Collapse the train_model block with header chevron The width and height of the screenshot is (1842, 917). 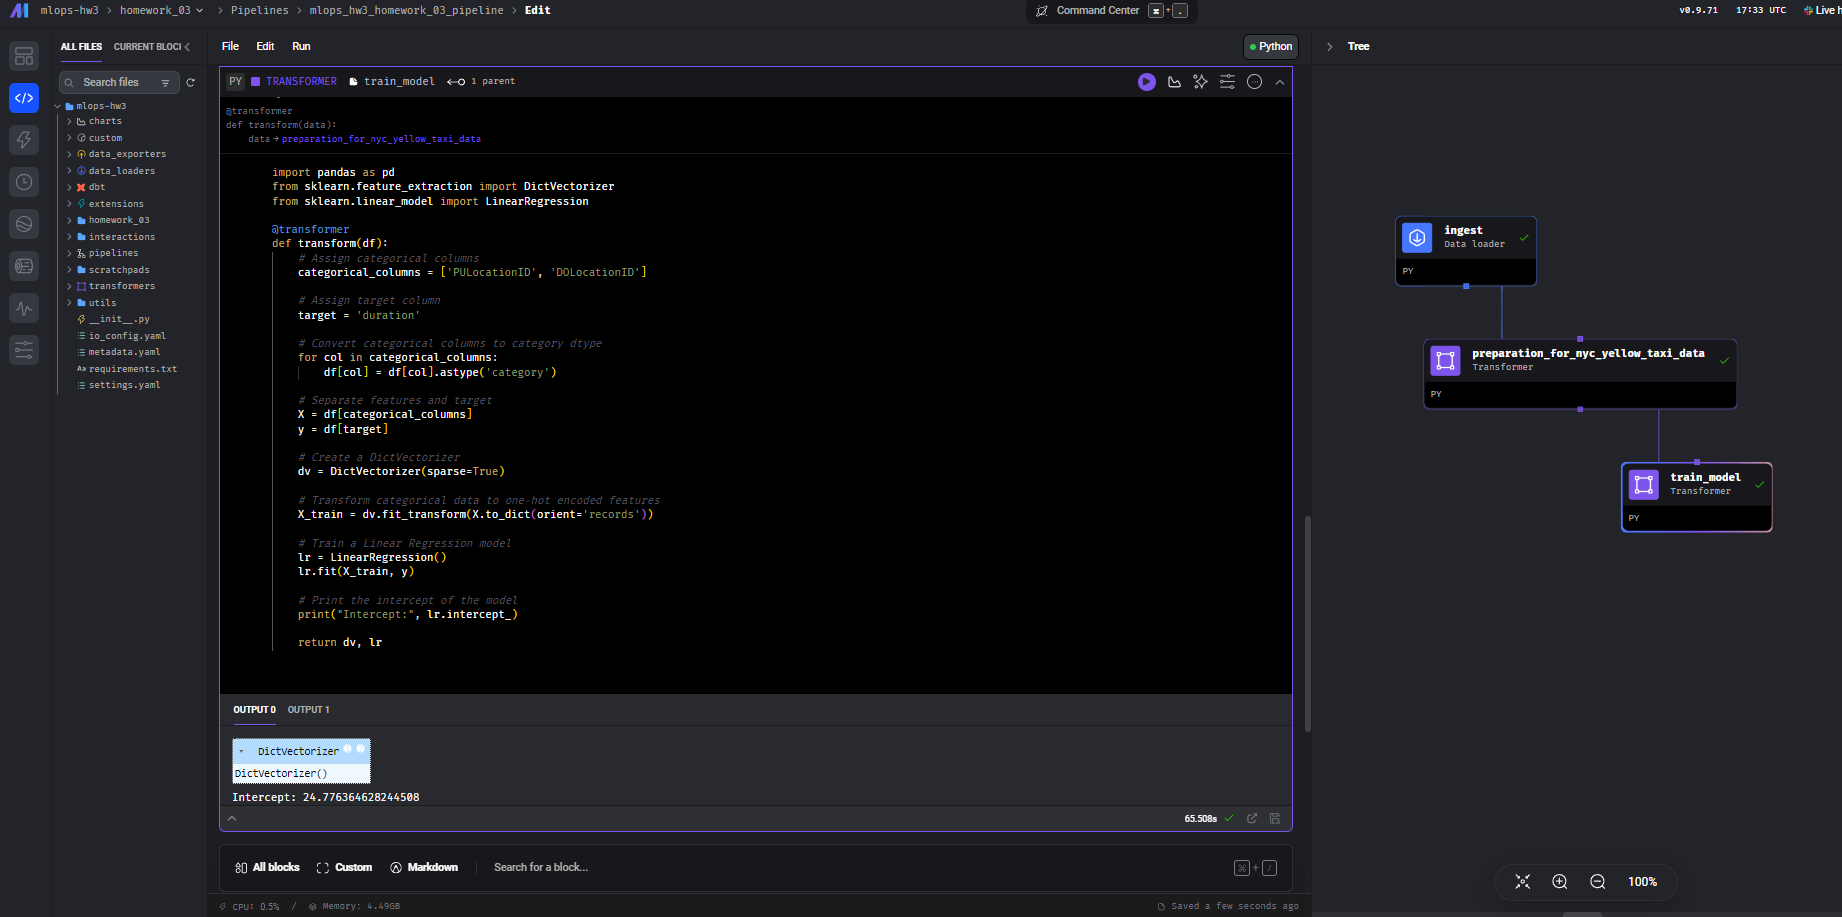click(1280, 82)
